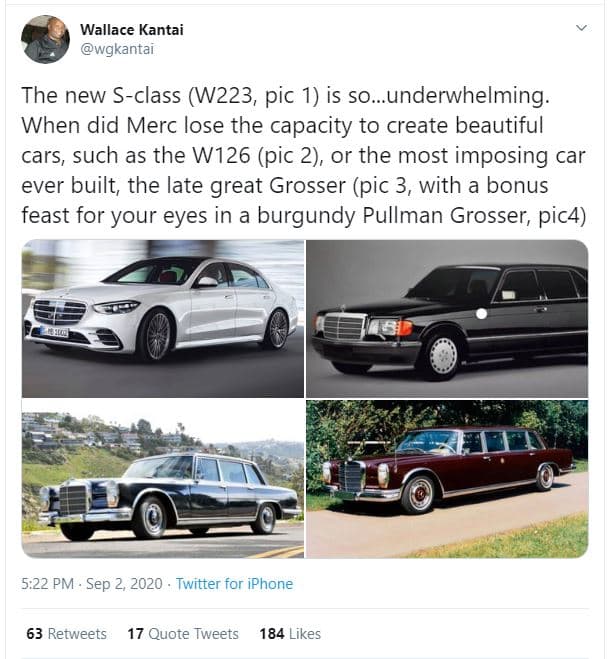Viewport: 609px width, 659px height.
Task: Click the 63 retweet count number
Action: tap(35, 634)
